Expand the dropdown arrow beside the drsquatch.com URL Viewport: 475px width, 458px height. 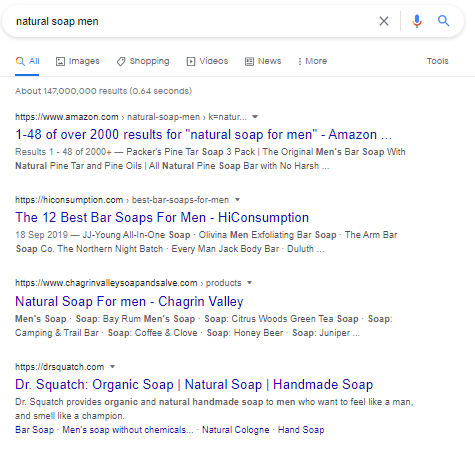(x=112, y=367)
